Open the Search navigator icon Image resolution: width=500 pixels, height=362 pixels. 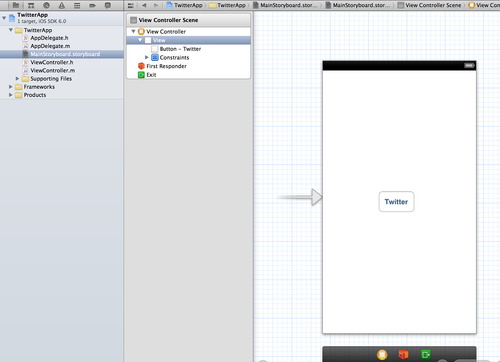point(46,5)
